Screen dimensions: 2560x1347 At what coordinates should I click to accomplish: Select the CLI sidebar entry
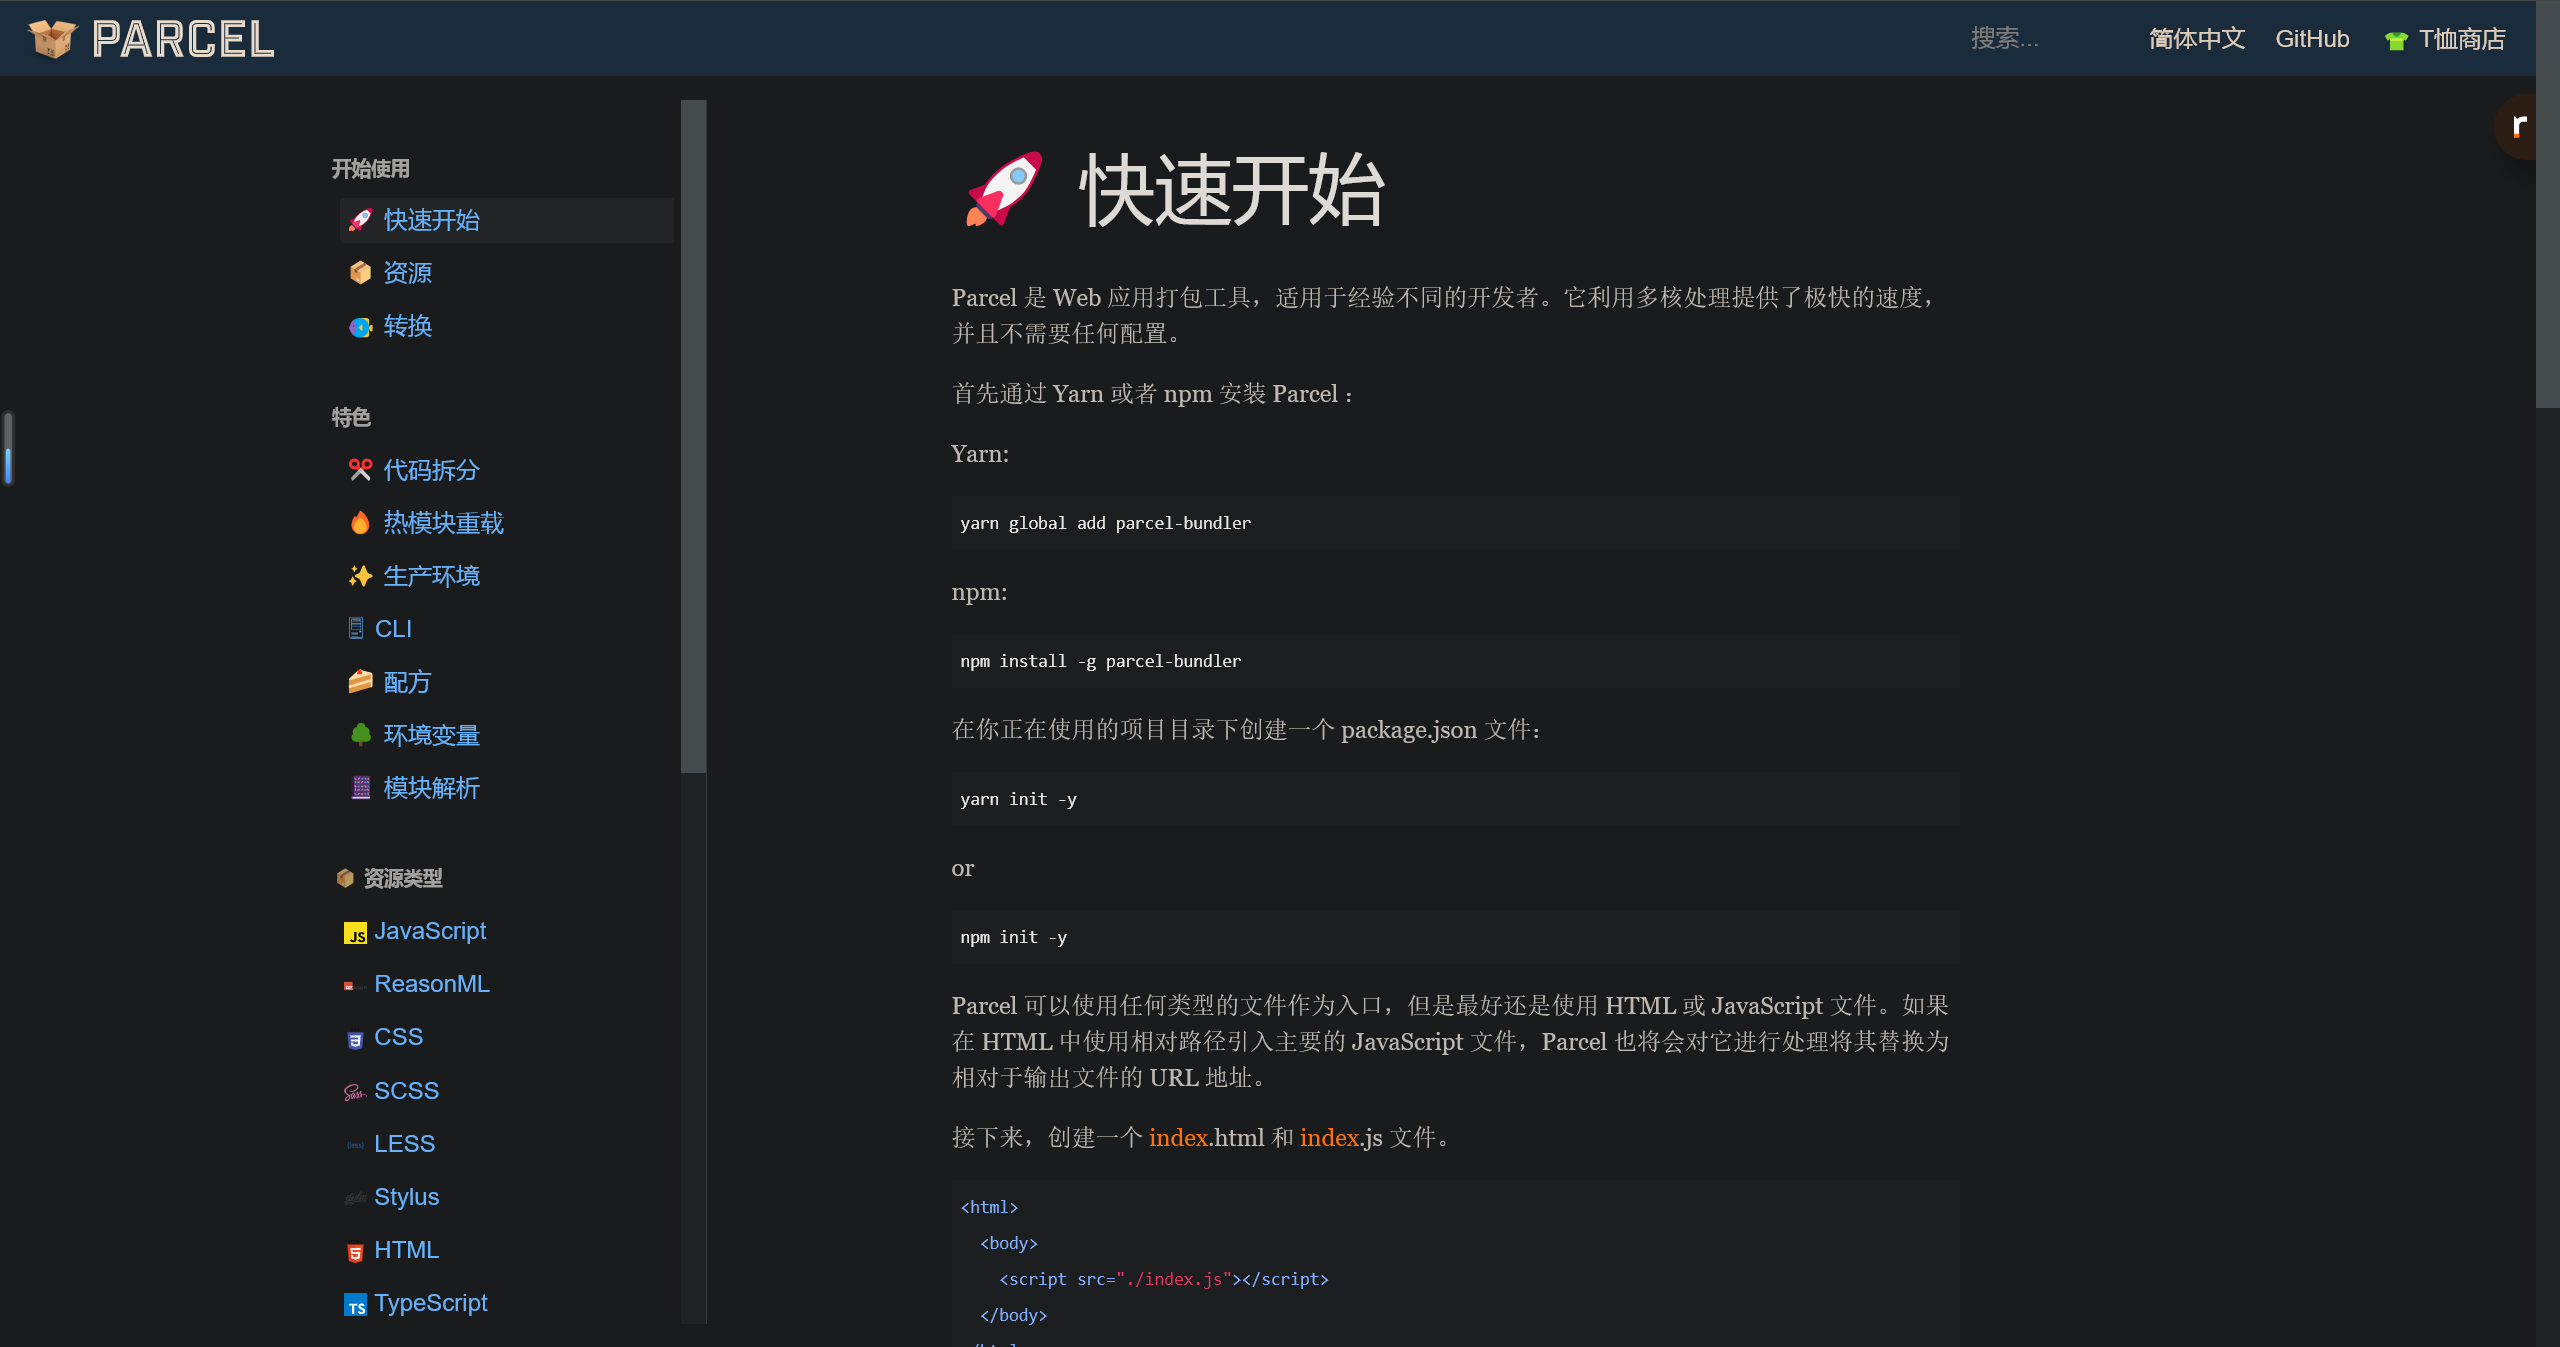click(x=393, y=629)
